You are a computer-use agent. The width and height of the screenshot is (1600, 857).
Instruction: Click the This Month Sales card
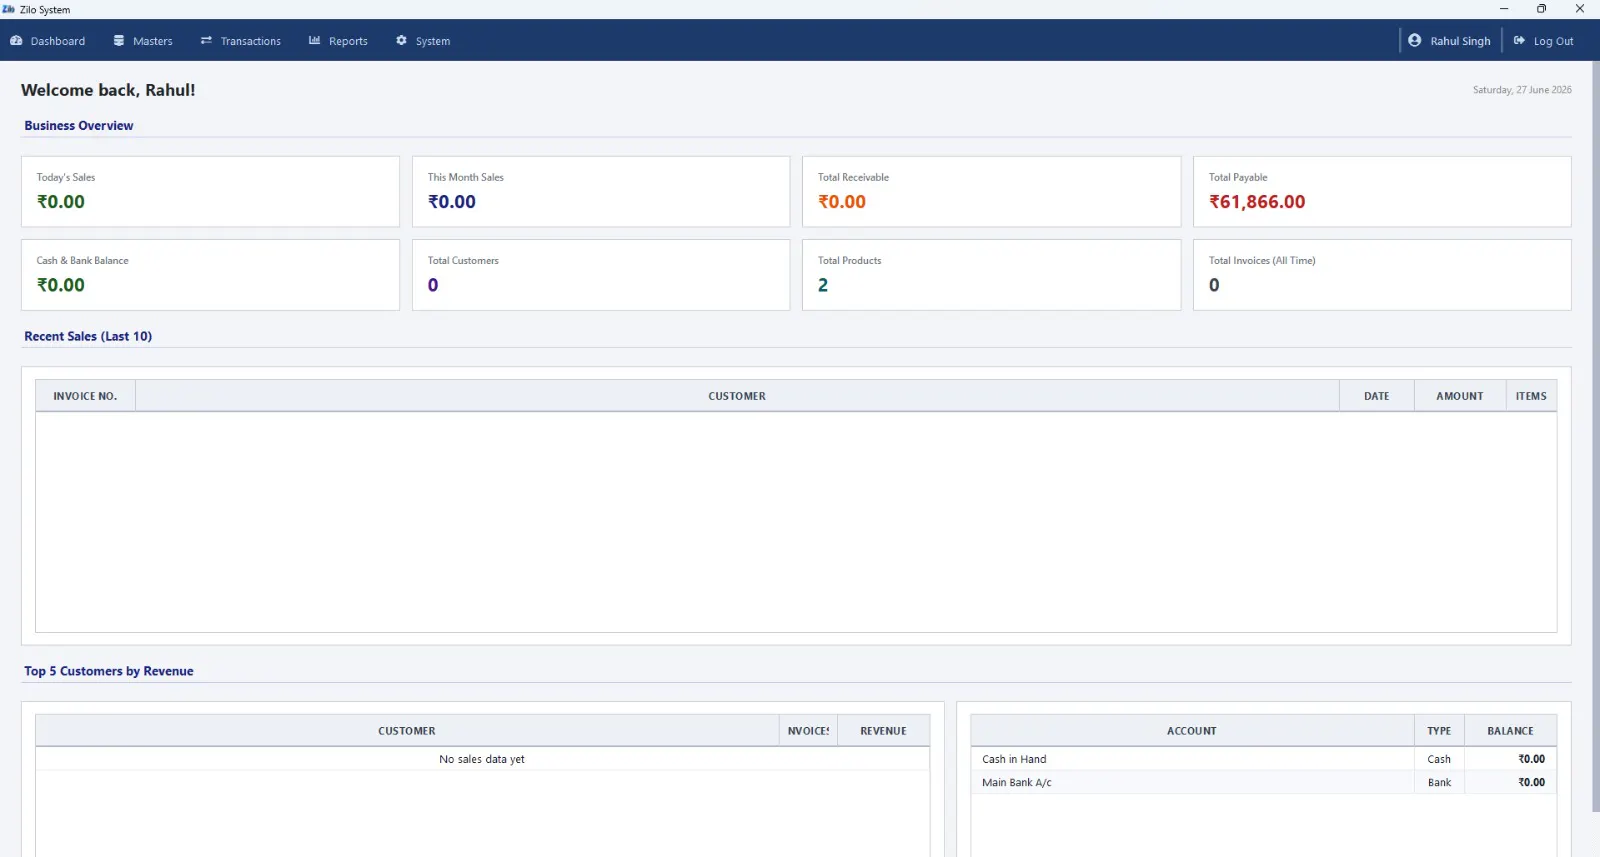(x=601, y=191)
